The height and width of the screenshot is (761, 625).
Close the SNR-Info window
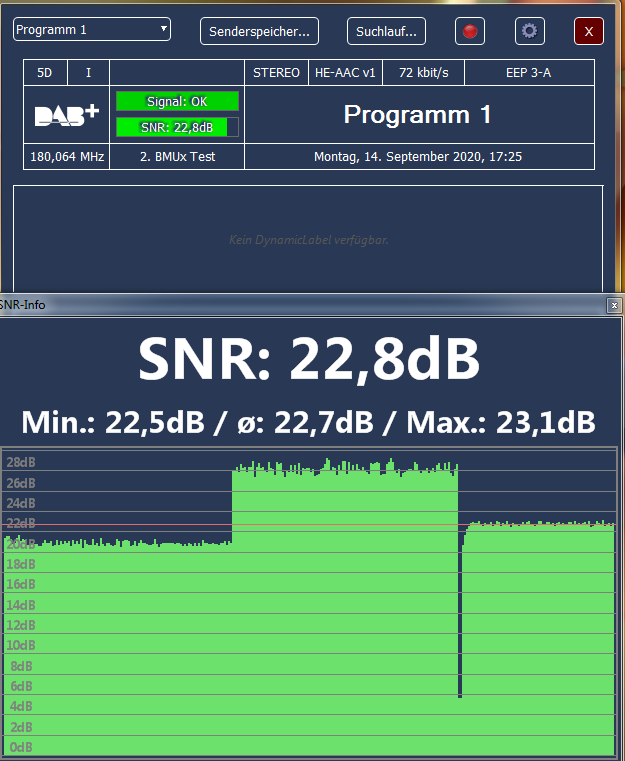pyautogui.click(x=613, y=305)
